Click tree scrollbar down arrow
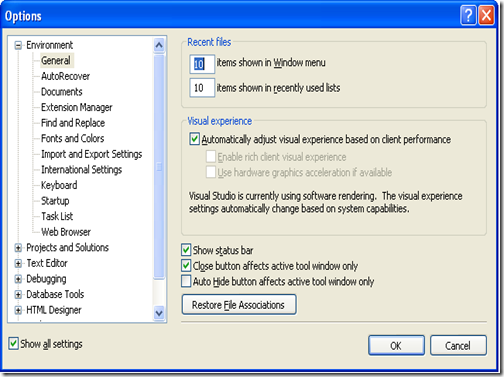This screenshot has height=377, width=504. pyautogui.click(x=159, y=313)
